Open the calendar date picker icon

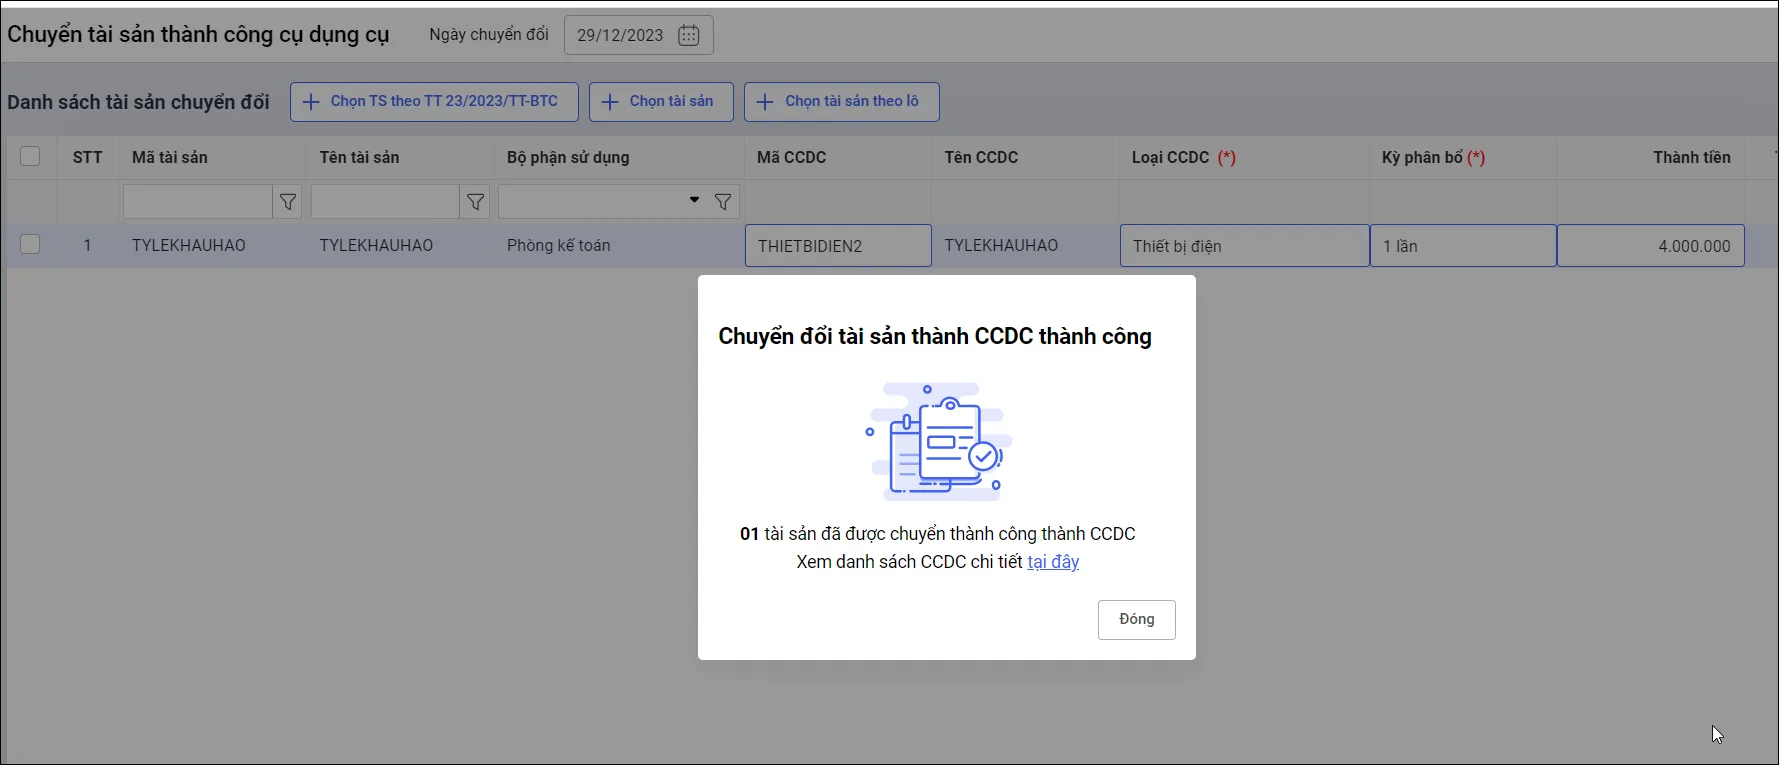pyautogui.click(x=688, y=35)
